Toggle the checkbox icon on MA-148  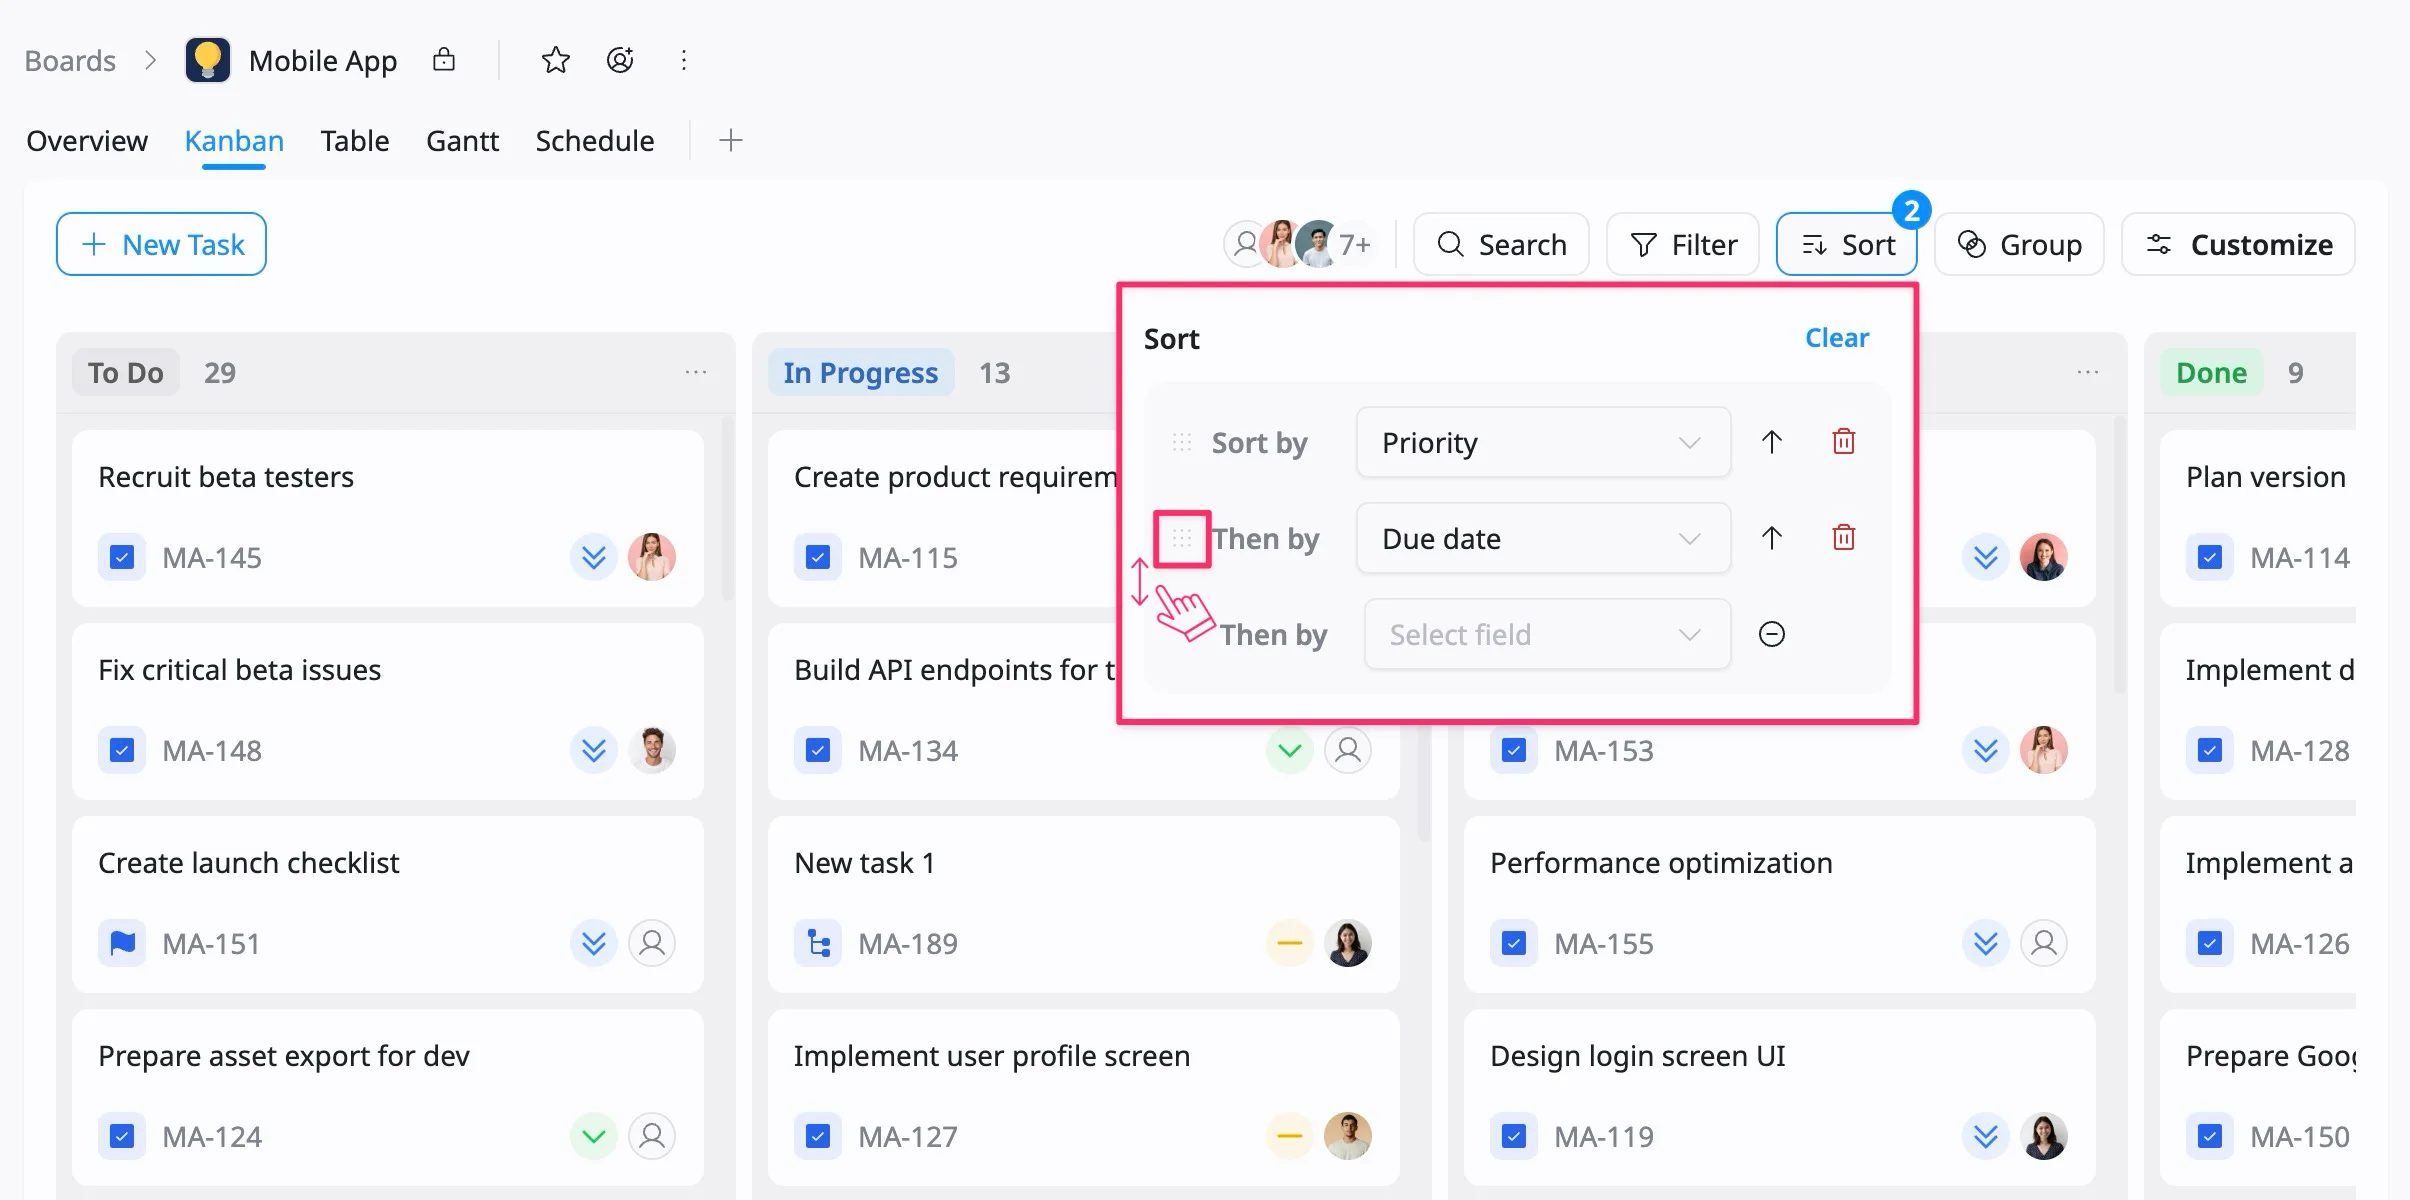(122, 749)
